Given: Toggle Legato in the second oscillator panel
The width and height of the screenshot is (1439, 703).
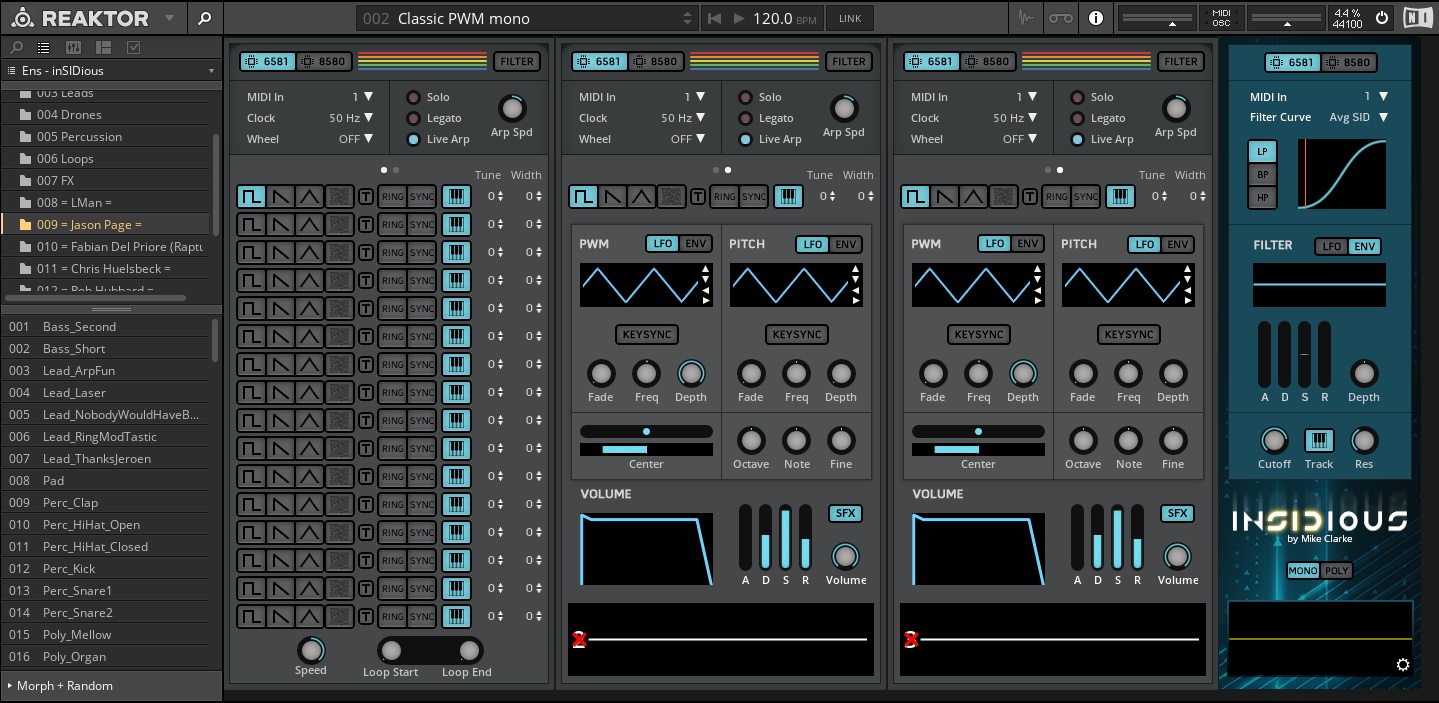Looking at the screenshot, I should 745,118.
